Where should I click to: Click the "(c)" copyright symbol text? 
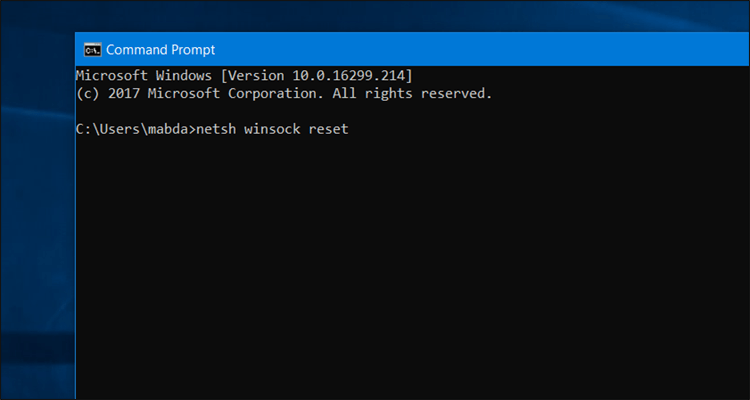point(88,94)
